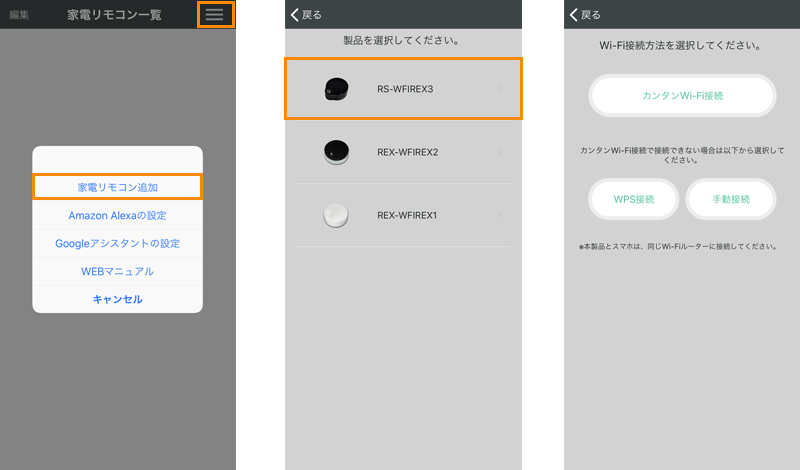Select the RS-WFIREX3 product name

(405, 89)
